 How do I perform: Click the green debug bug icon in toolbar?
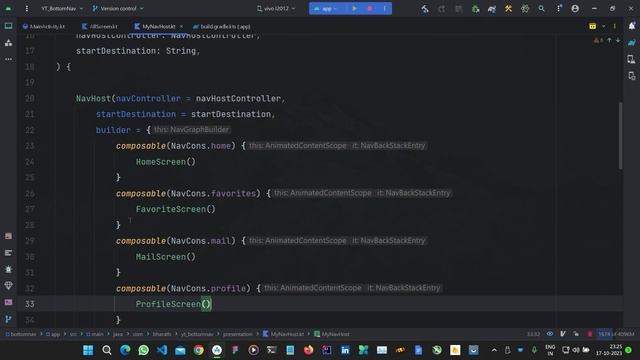click(475, 8)
